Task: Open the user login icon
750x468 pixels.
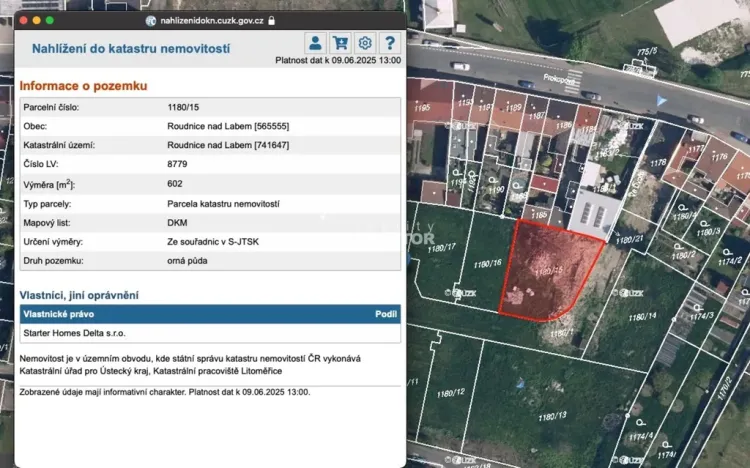Action: 316,43
